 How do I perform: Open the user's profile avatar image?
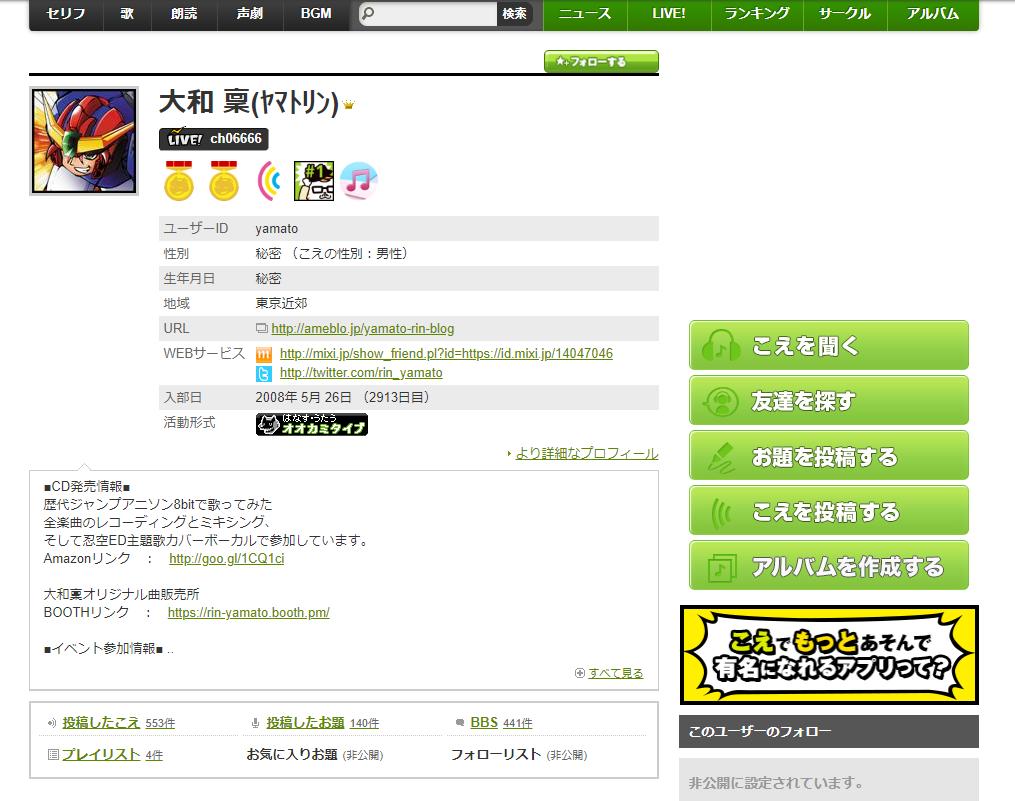tap(84, 141)
